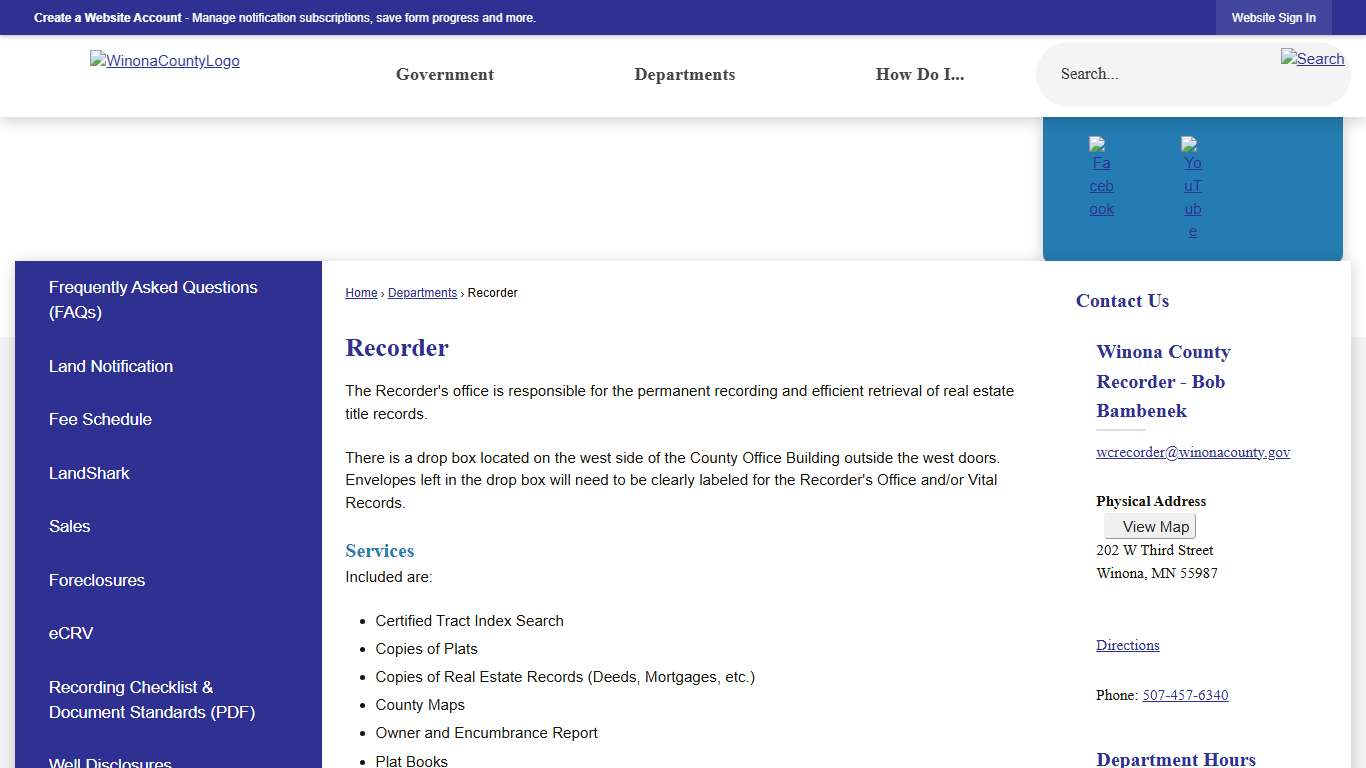This screenshot has width=1366, height=768.
Task: Click the wcrecorder email address
Action: pyautogui.click(x=1192, y=452)
